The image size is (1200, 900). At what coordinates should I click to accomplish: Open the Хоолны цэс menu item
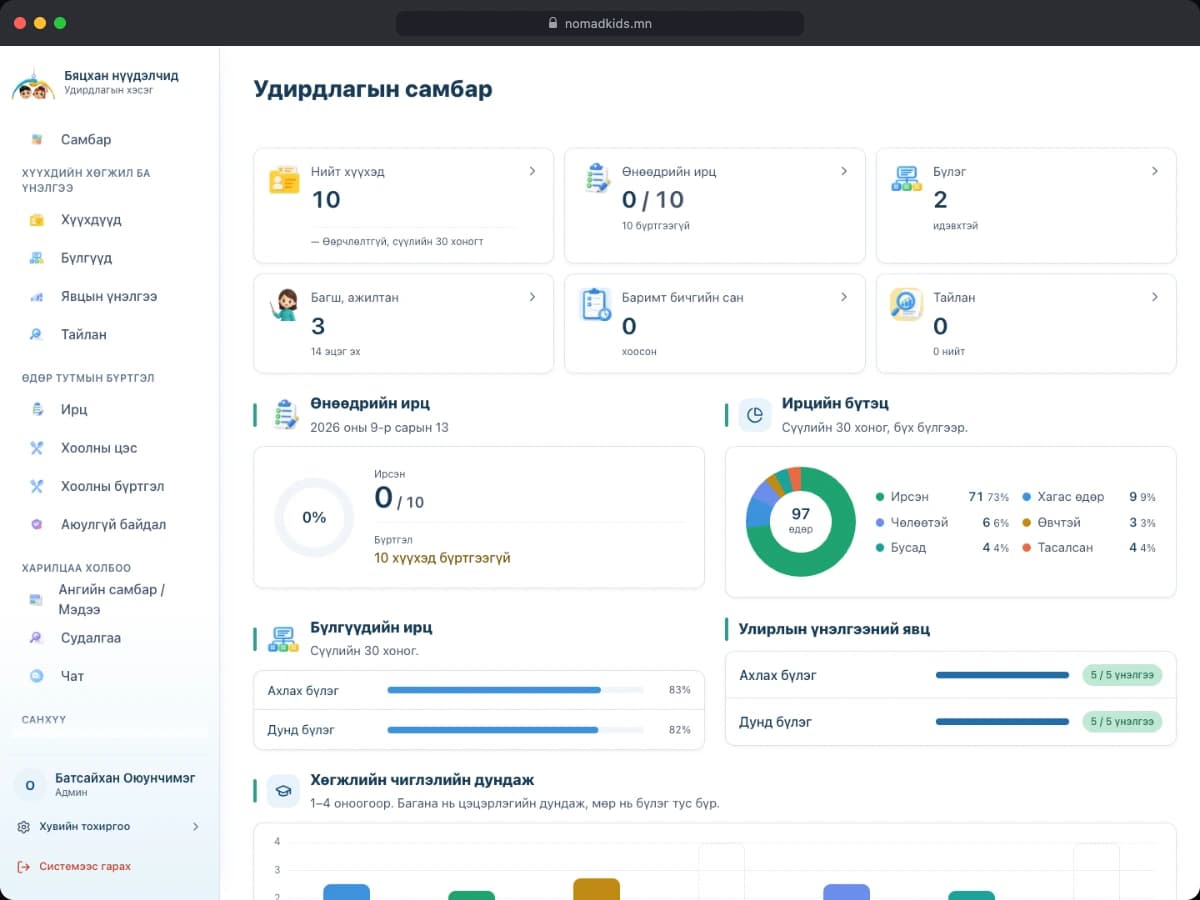click(110, 448)
